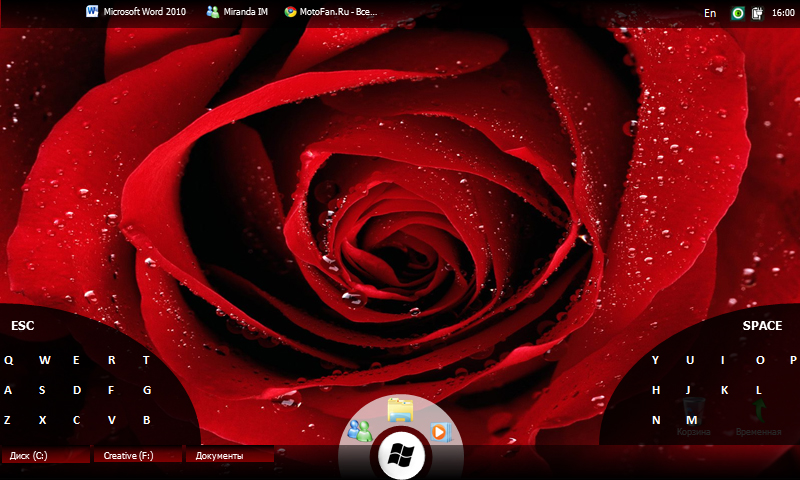Switch to the Miranda IM taskbar window

[x=238, y=12]
